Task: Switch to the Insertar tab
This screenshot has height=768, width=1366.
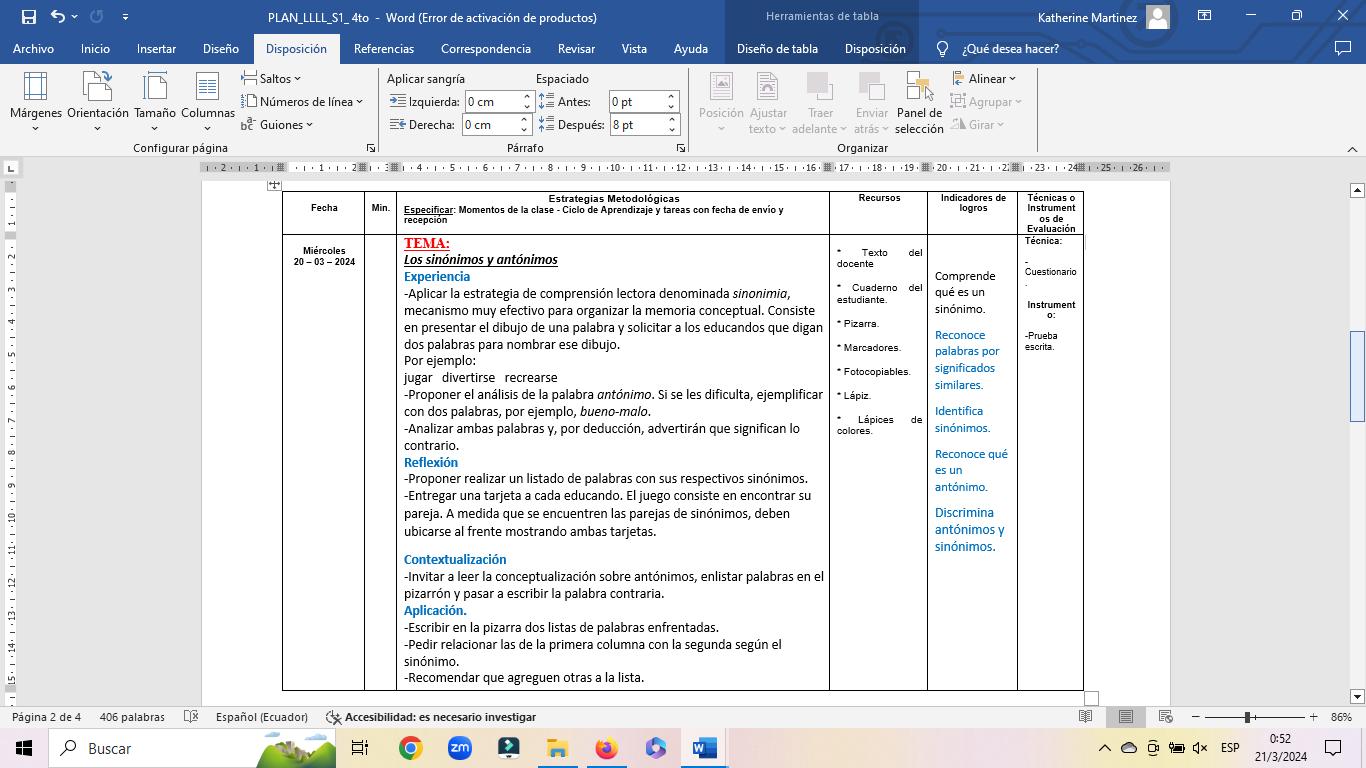Action: click(156, 48)
